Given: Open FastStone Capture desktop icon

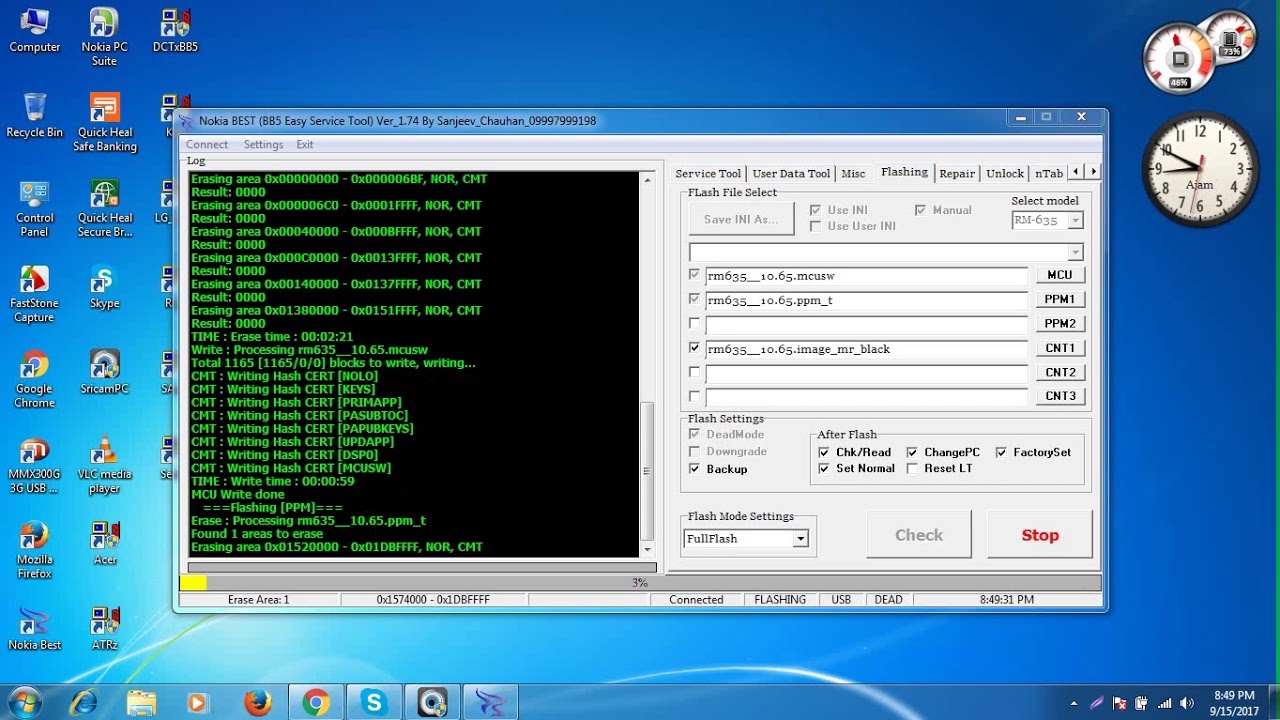Looking at the screenshot, I should click(x=34, y=295).
